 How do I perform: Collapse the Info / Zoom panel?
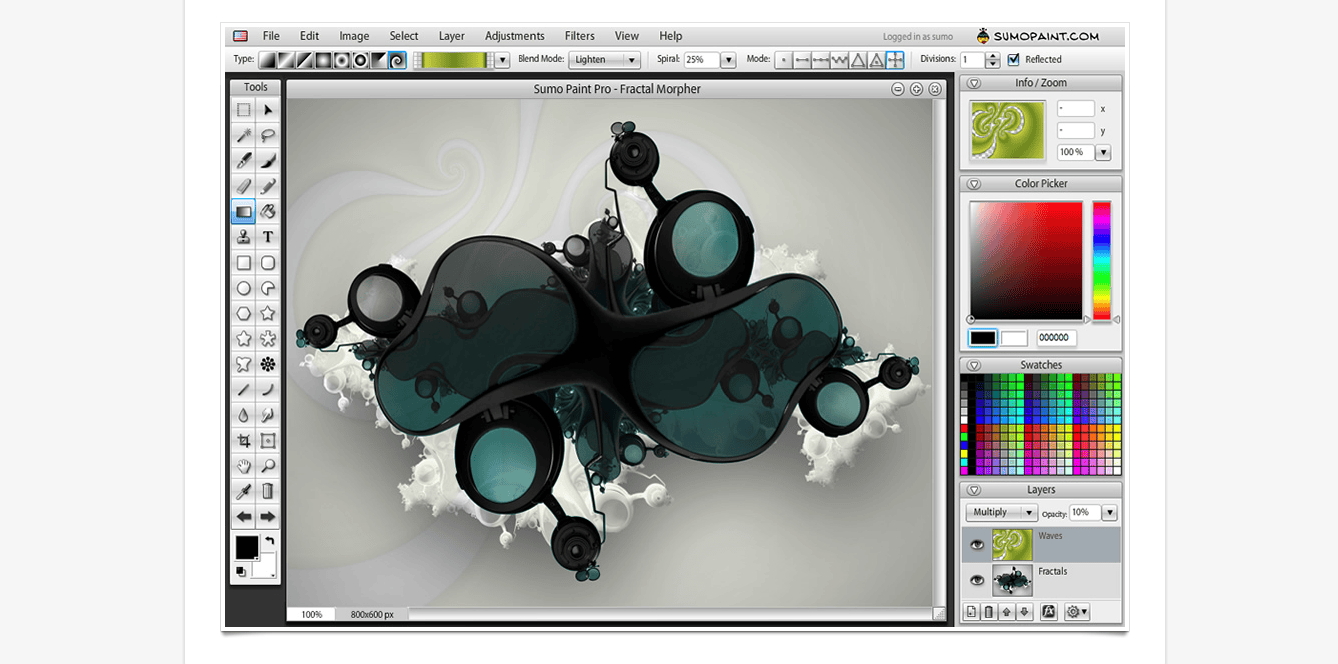[x=974, y=83]
